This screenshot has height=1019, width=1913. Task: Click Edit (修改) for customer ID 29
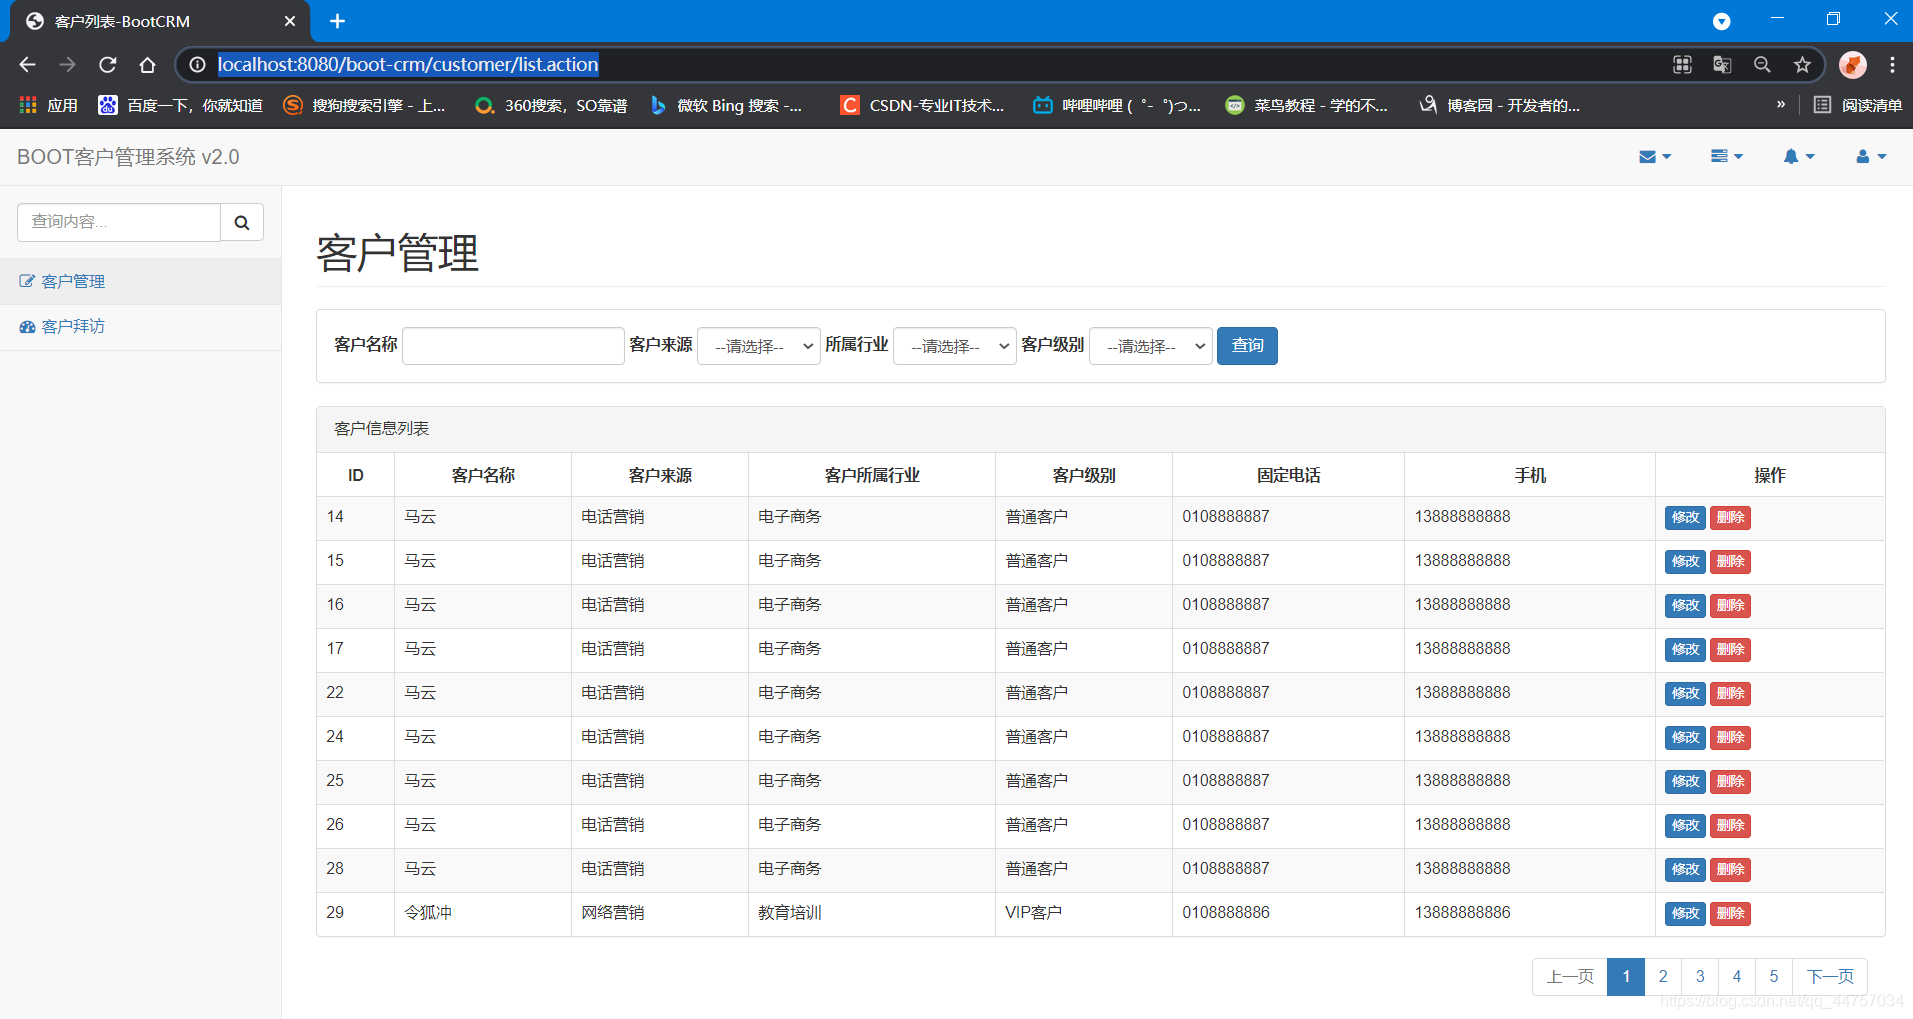click(x=1685, y=914)
